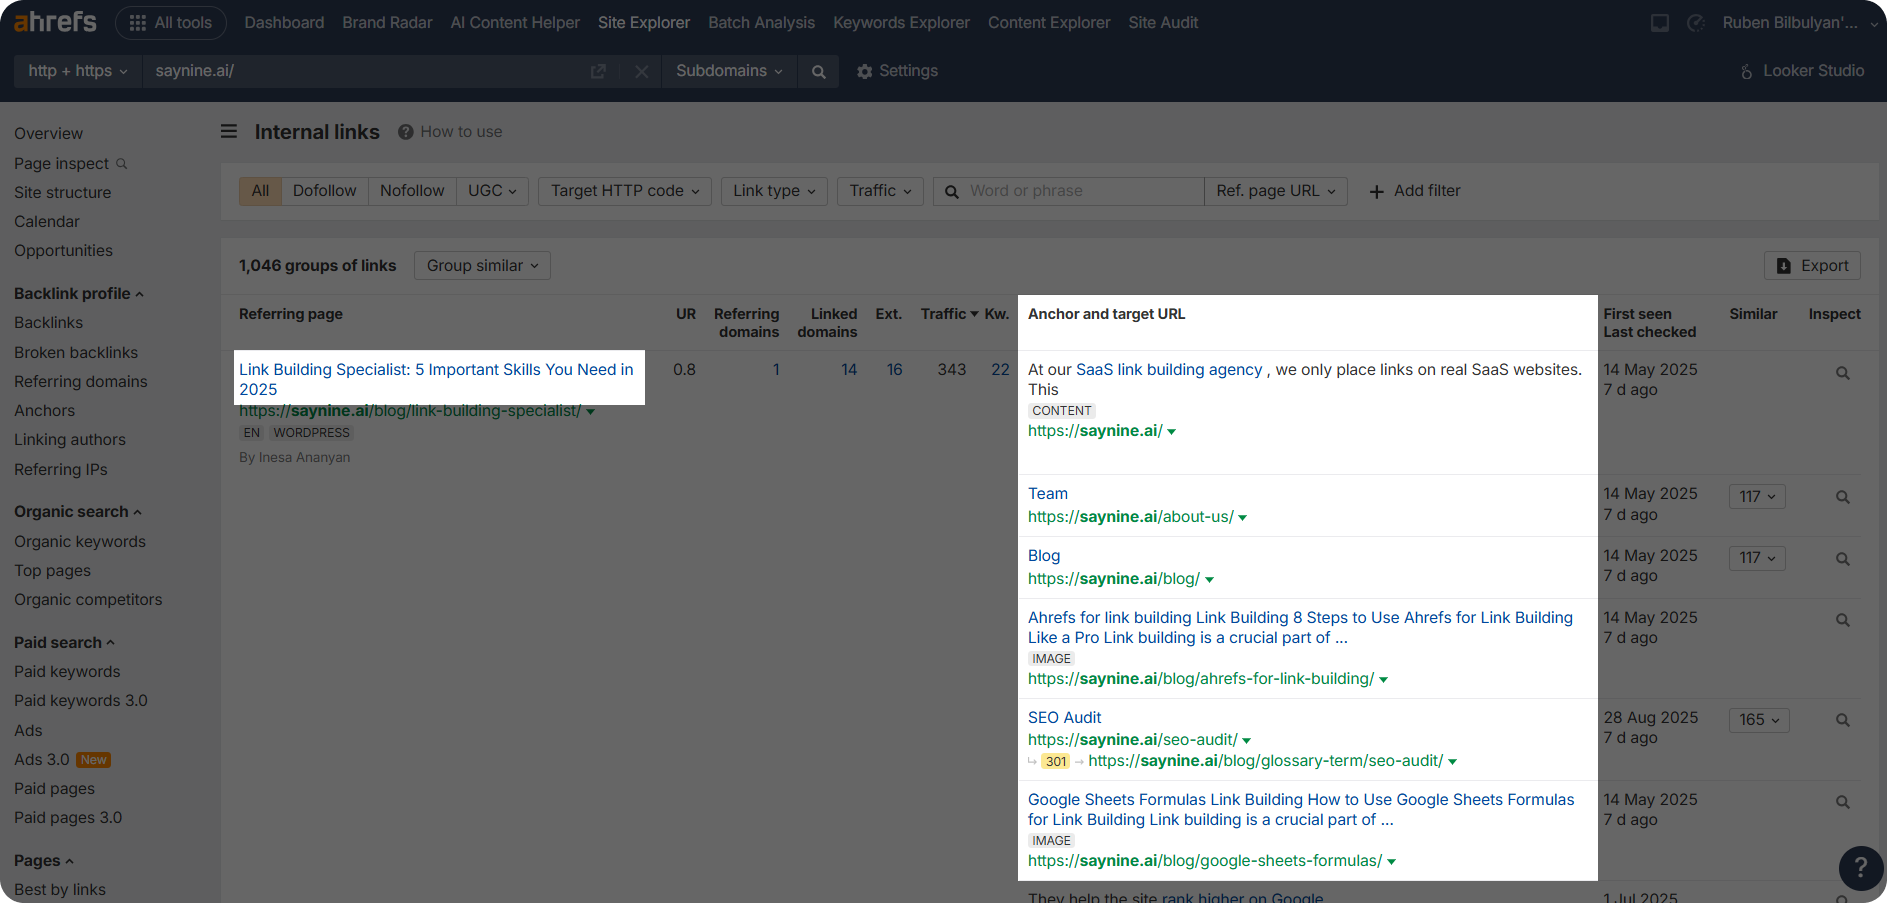Screen dimensions: 1887x903
Task: Open the account menu Ruben Bilbulyan
Action: pos(1799,22)
